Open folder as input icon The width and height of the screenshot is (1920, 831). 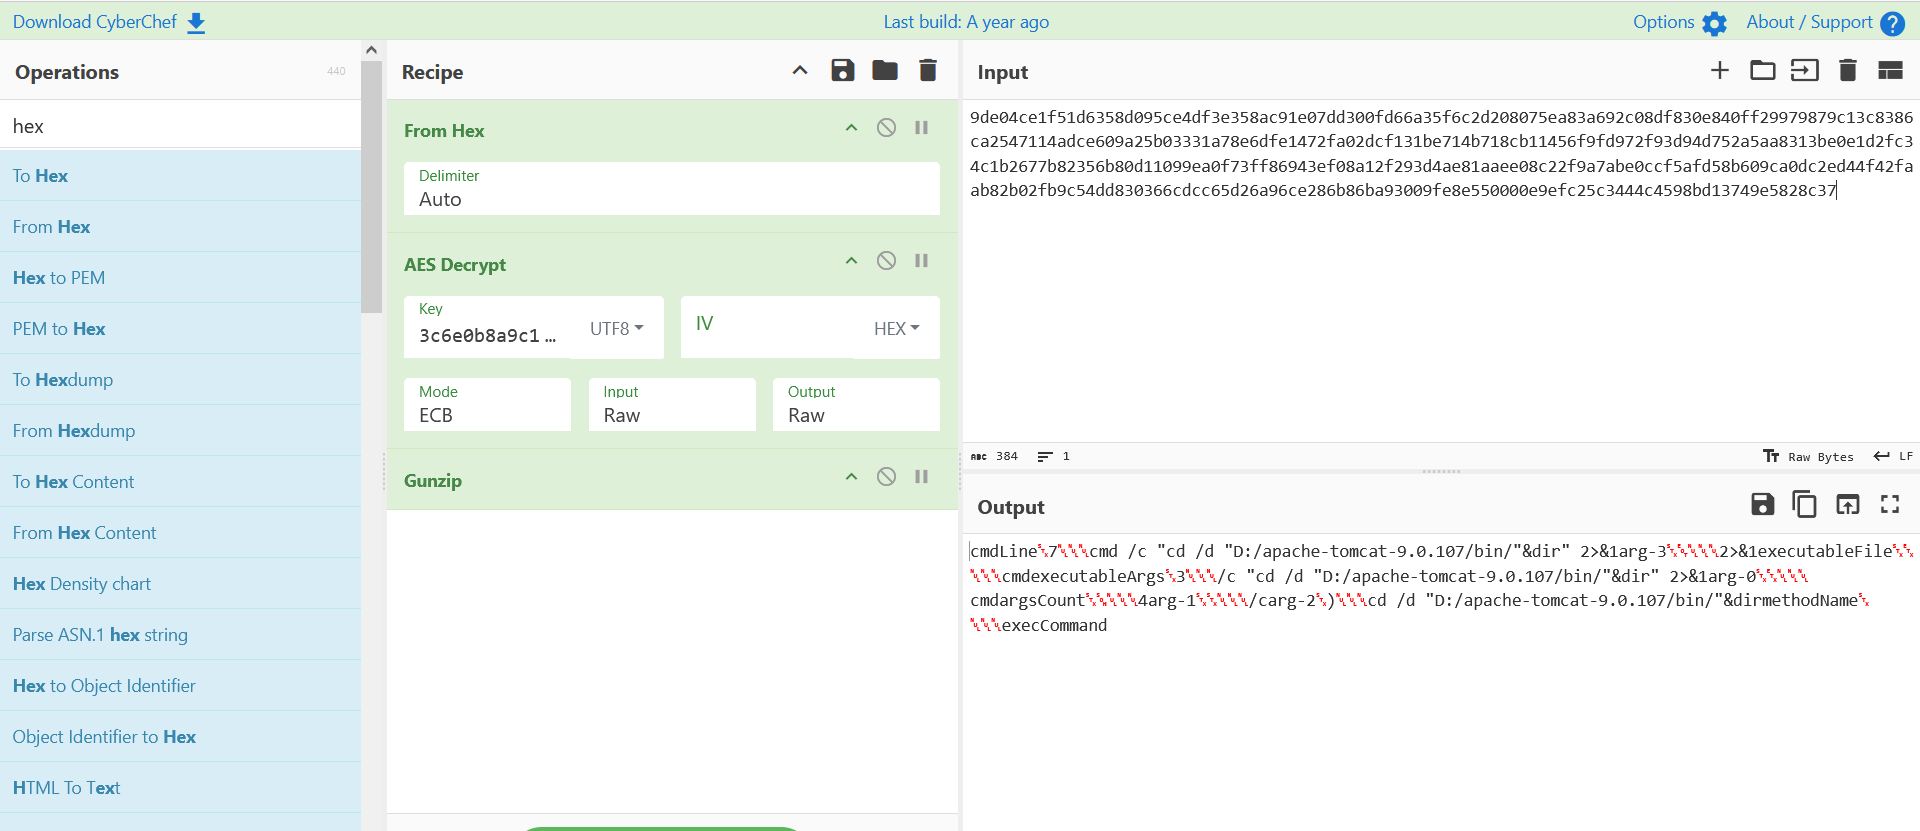coord(1763,70)
